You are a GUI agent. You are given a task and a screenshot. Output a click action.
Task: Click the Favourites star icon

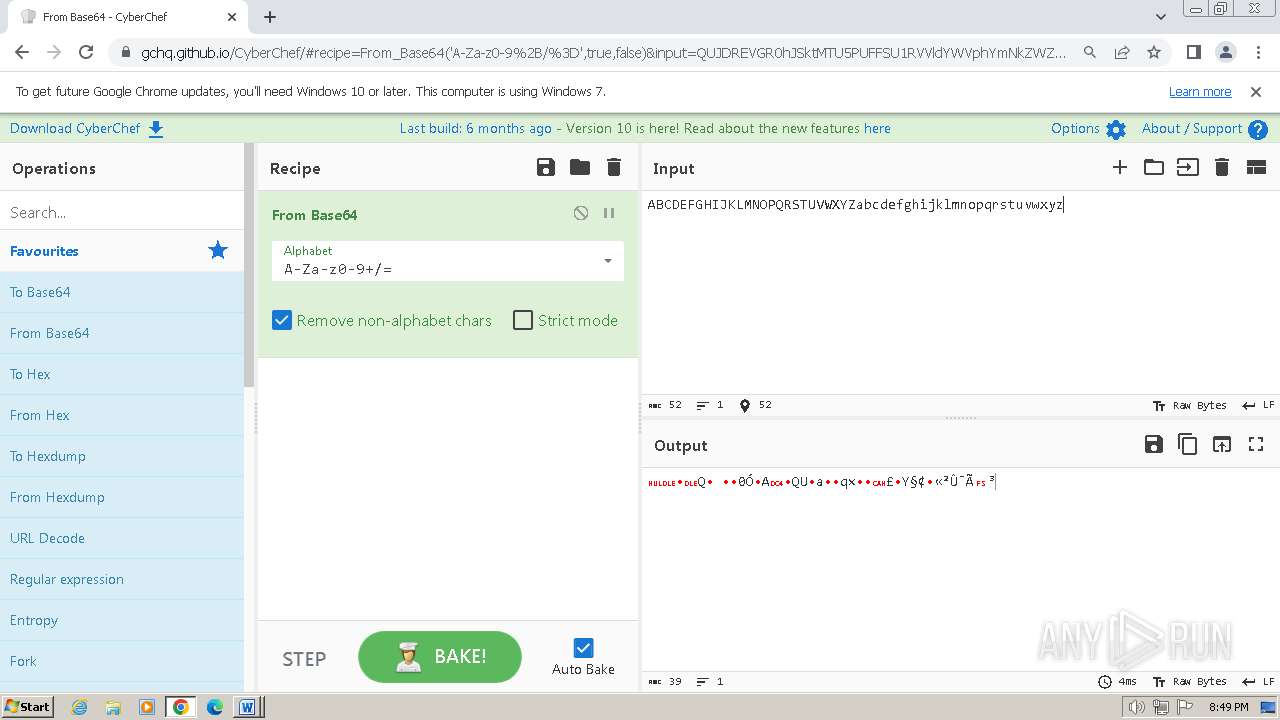(x=218, y=251)
